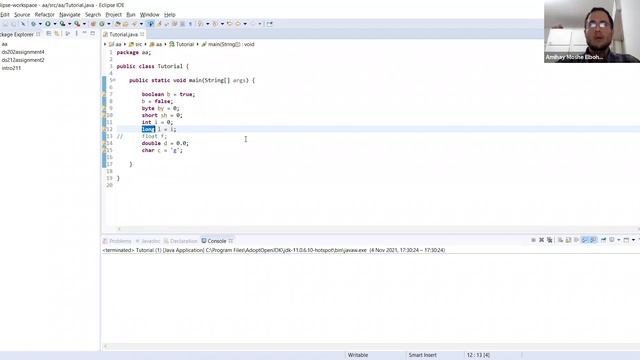Open the Debug button dropdown arrow
The height and width of the screenshot is (360, 640).
coord(40,24)
